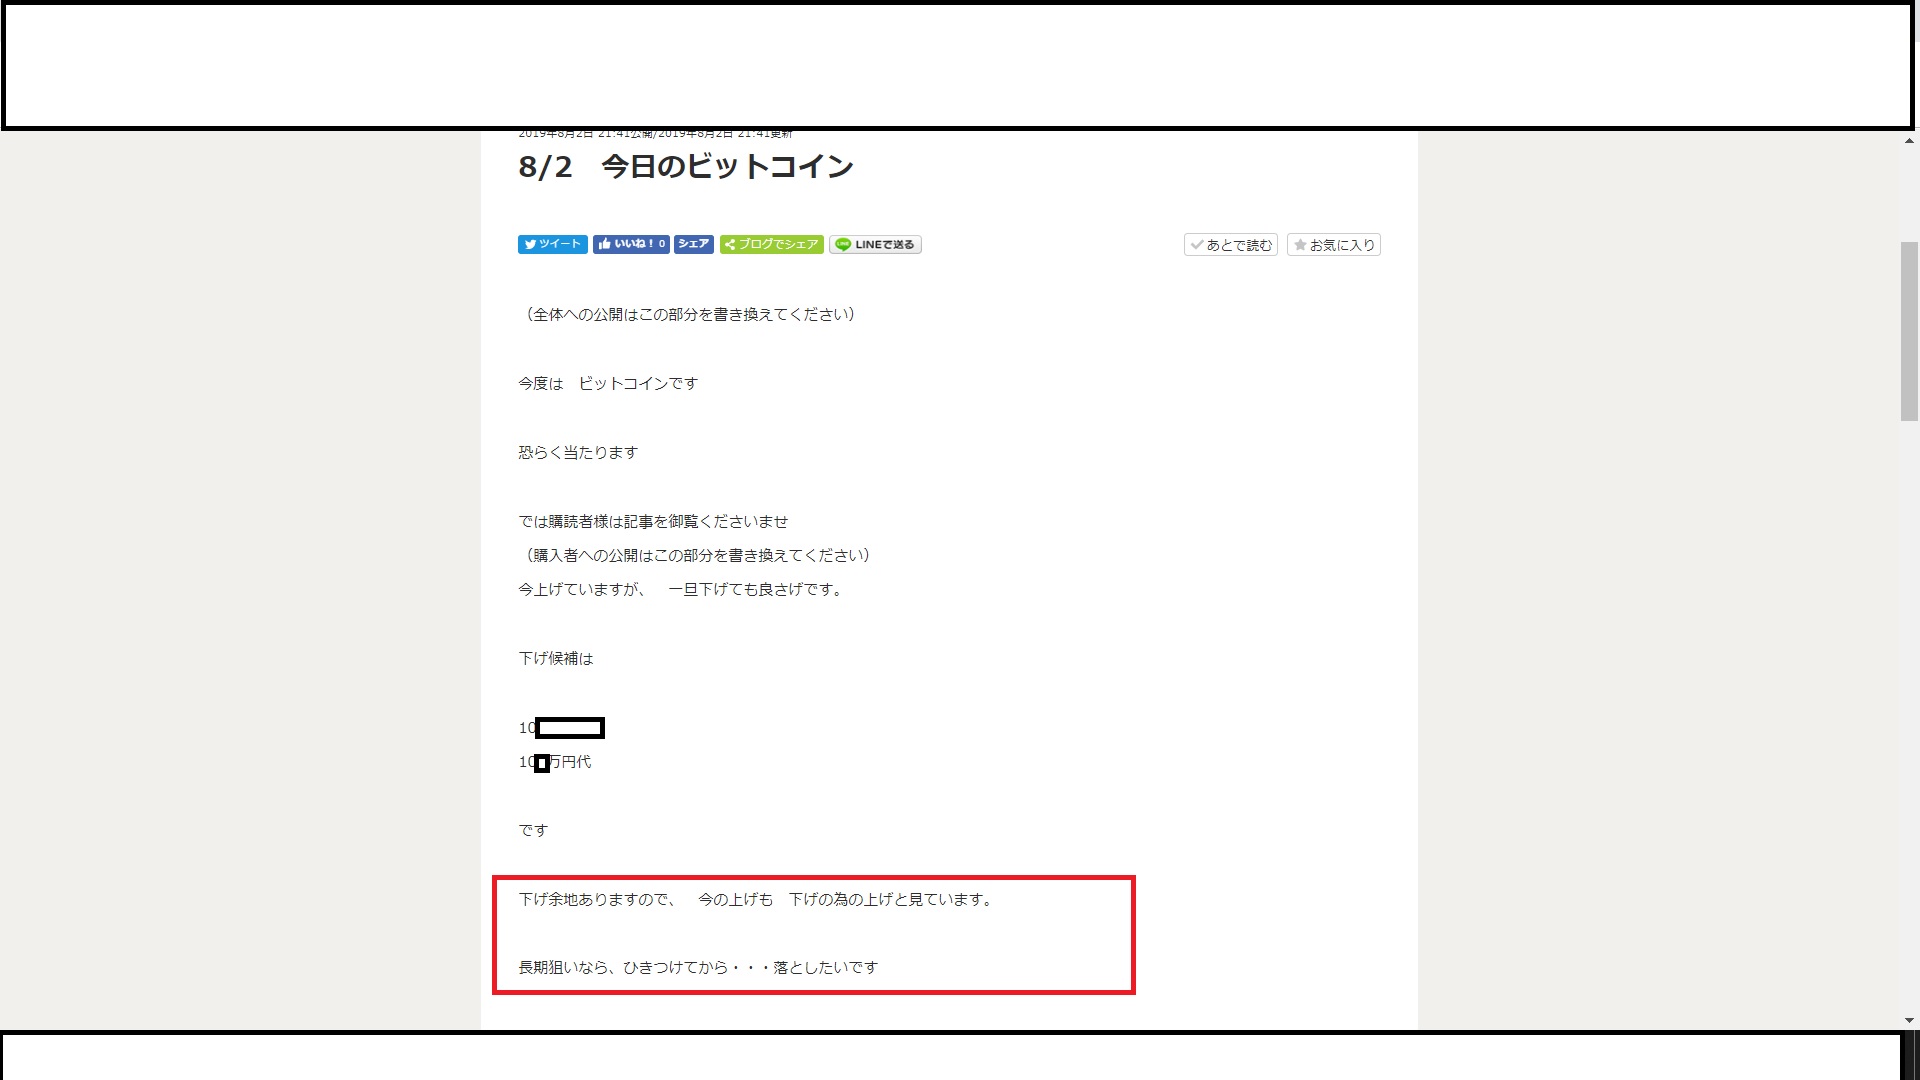
Task: Click the vertical scrollbar thumb
Action: click(x=1909, y=330)
